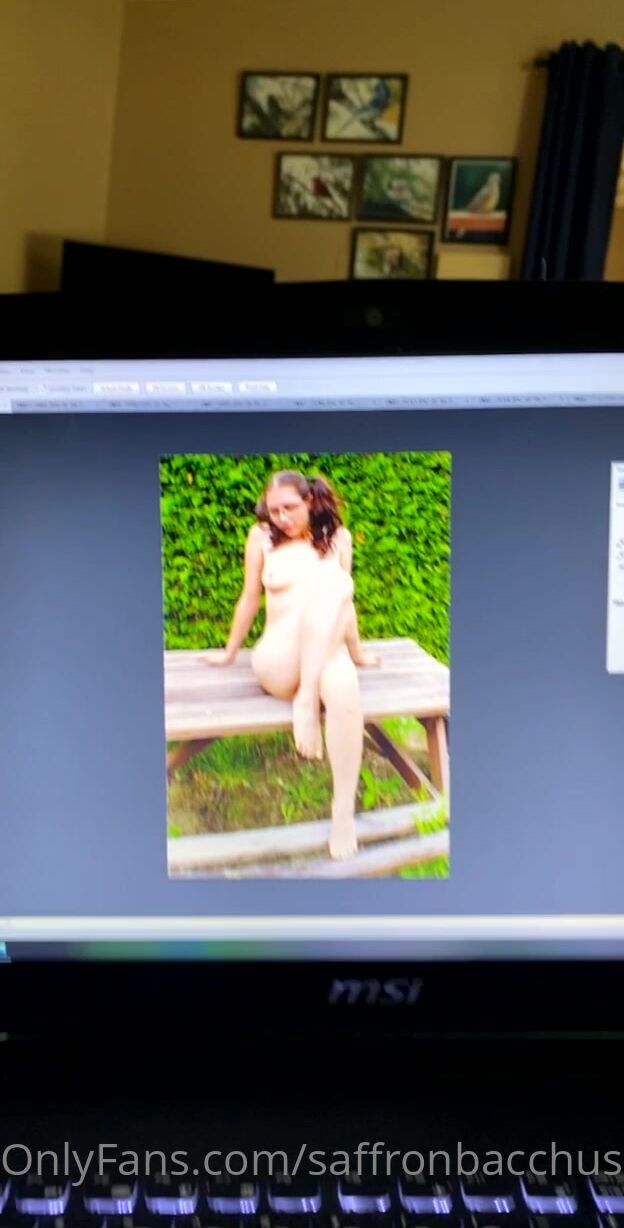Click the Print Size button
This screenshot has height=1228, width=624.
tap(257, 387)
